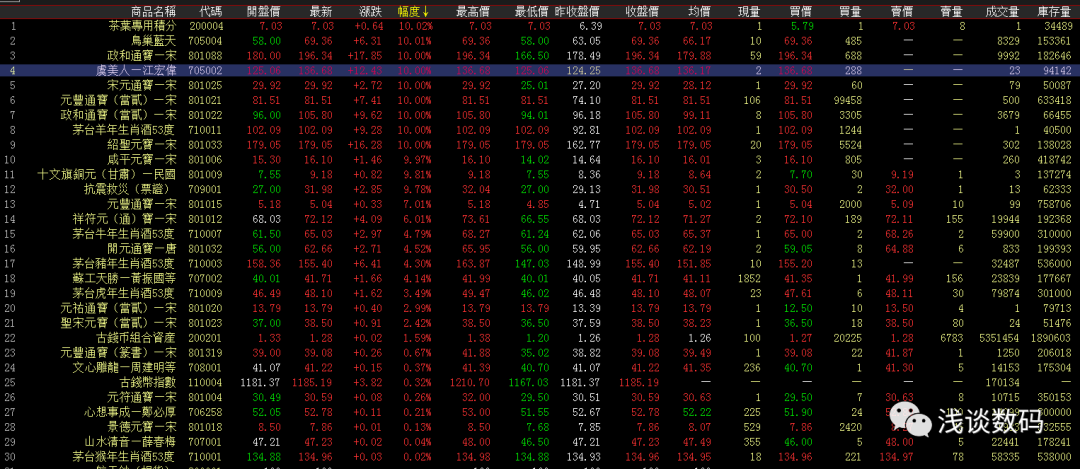Select row 十文旗銅元(甘肅)一民國
This screenshot has width=1080, height=469.
click(540, 174)
